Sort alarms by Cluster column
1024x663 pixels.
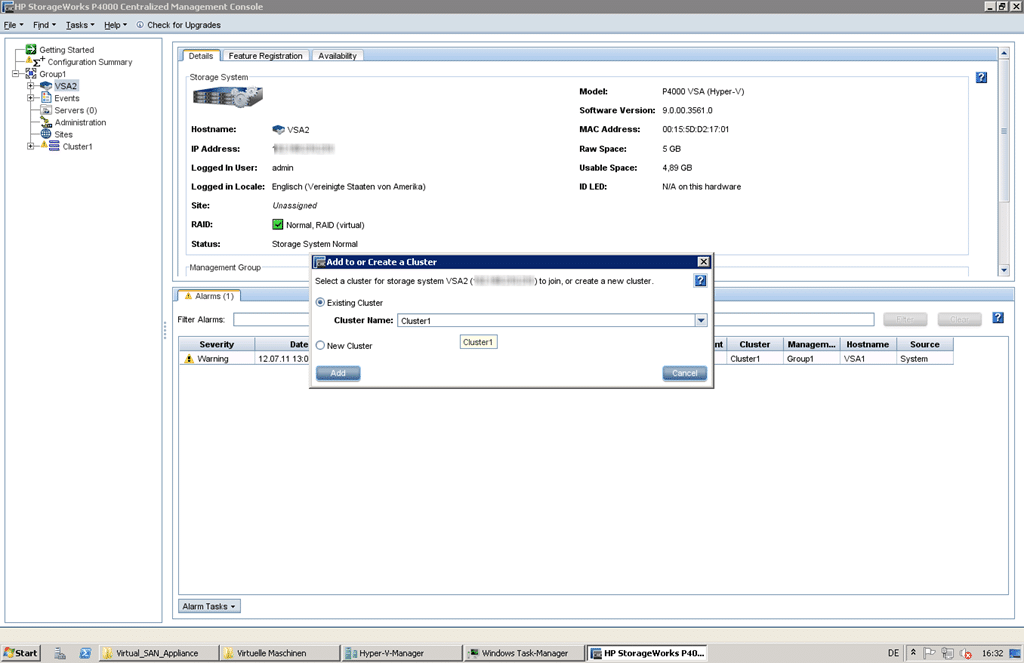pos(754,344)
